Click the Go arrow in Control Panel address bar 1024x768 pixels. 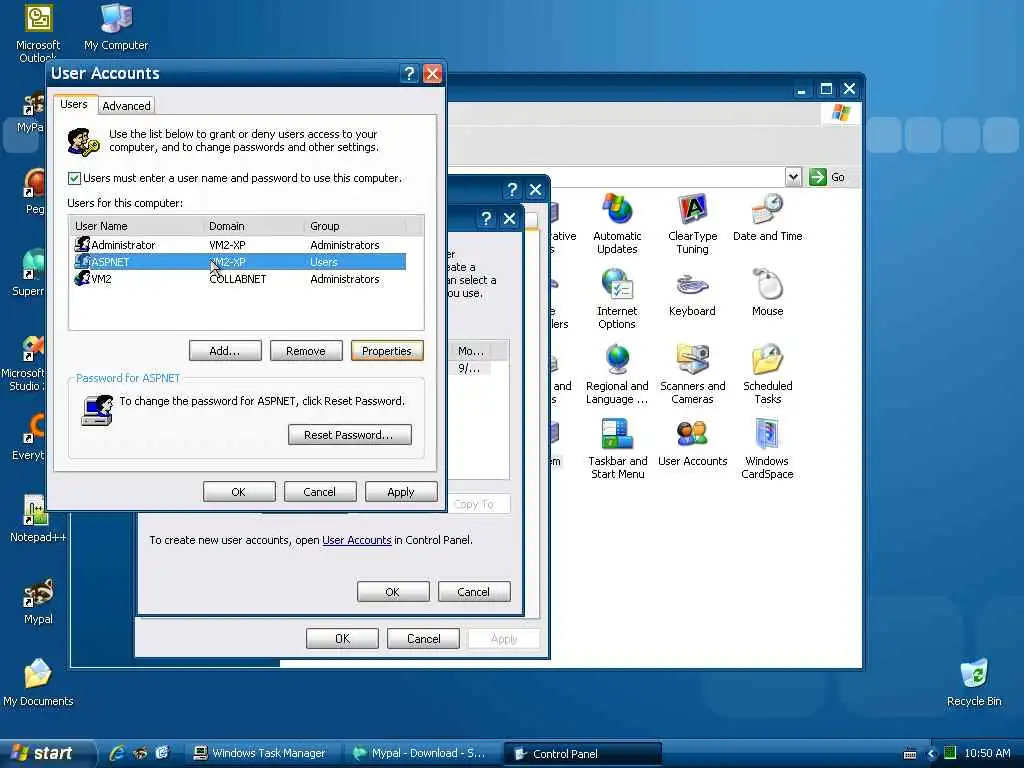pos(818,177)
